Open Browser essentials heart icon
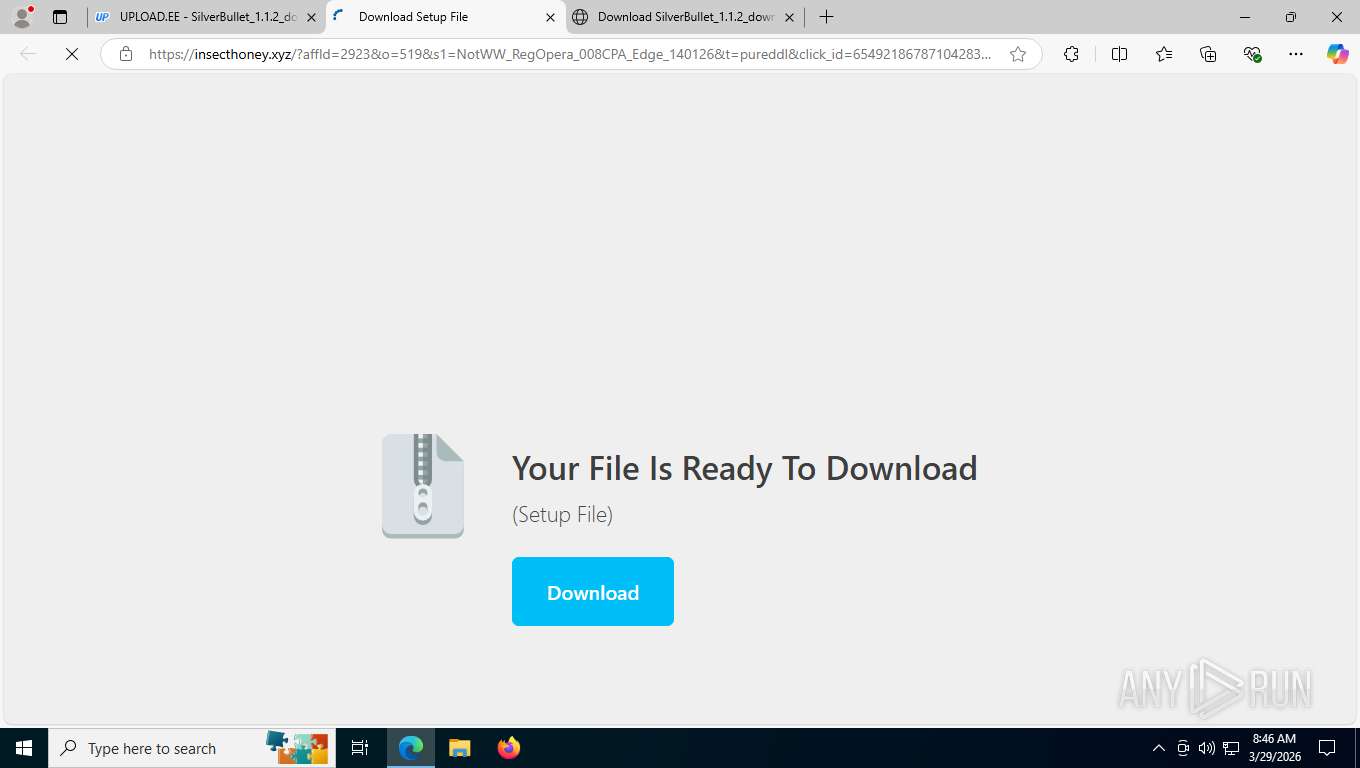This screenshot has width=1360, height=768. coord(1252,55)
